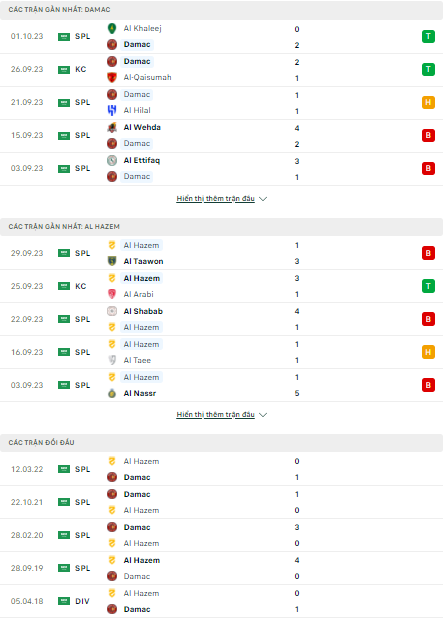Click red B badge for Al Nassr match

pyautogui.click(x=428, y=385)
